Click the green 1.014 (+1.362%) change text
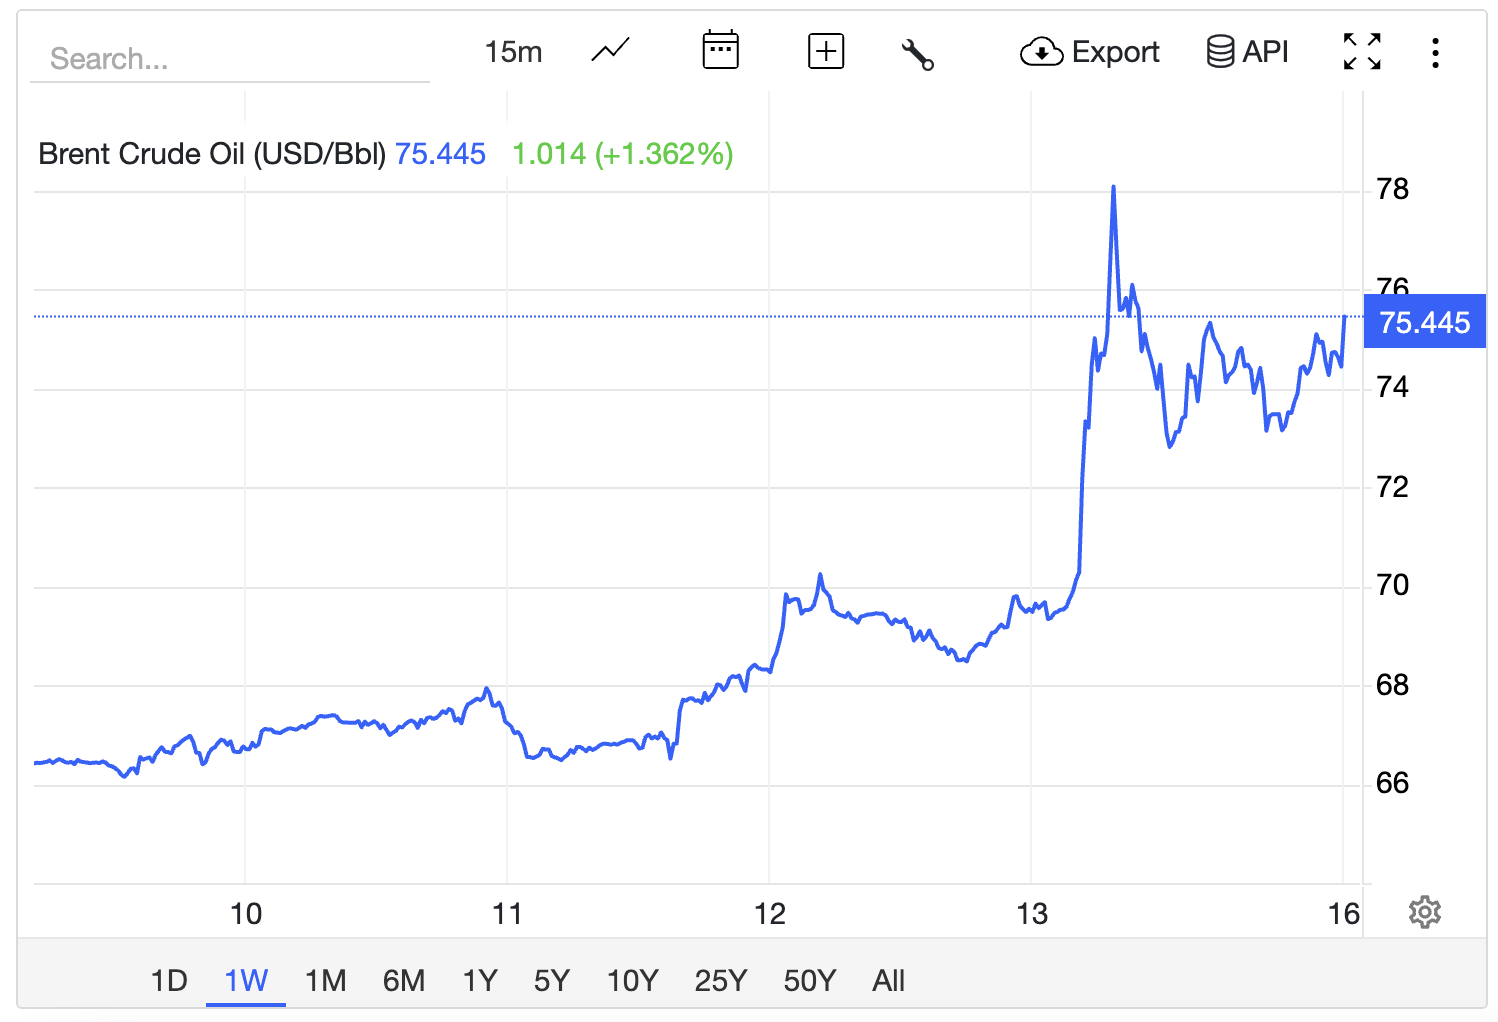The height and width of the screenshot is (1022, 1498). coord(623,154)
